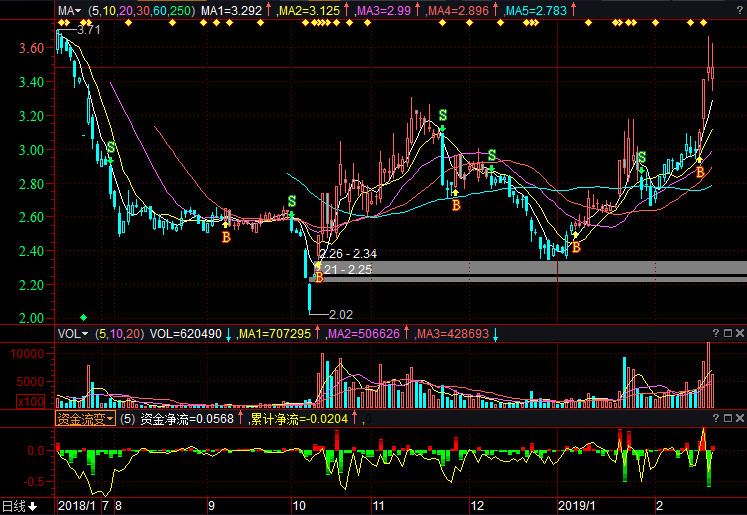Image resolution: width=747 pixels, height=515 pixels.
Task: Close the VOL sub-panel
Action: tap(739, 333)
